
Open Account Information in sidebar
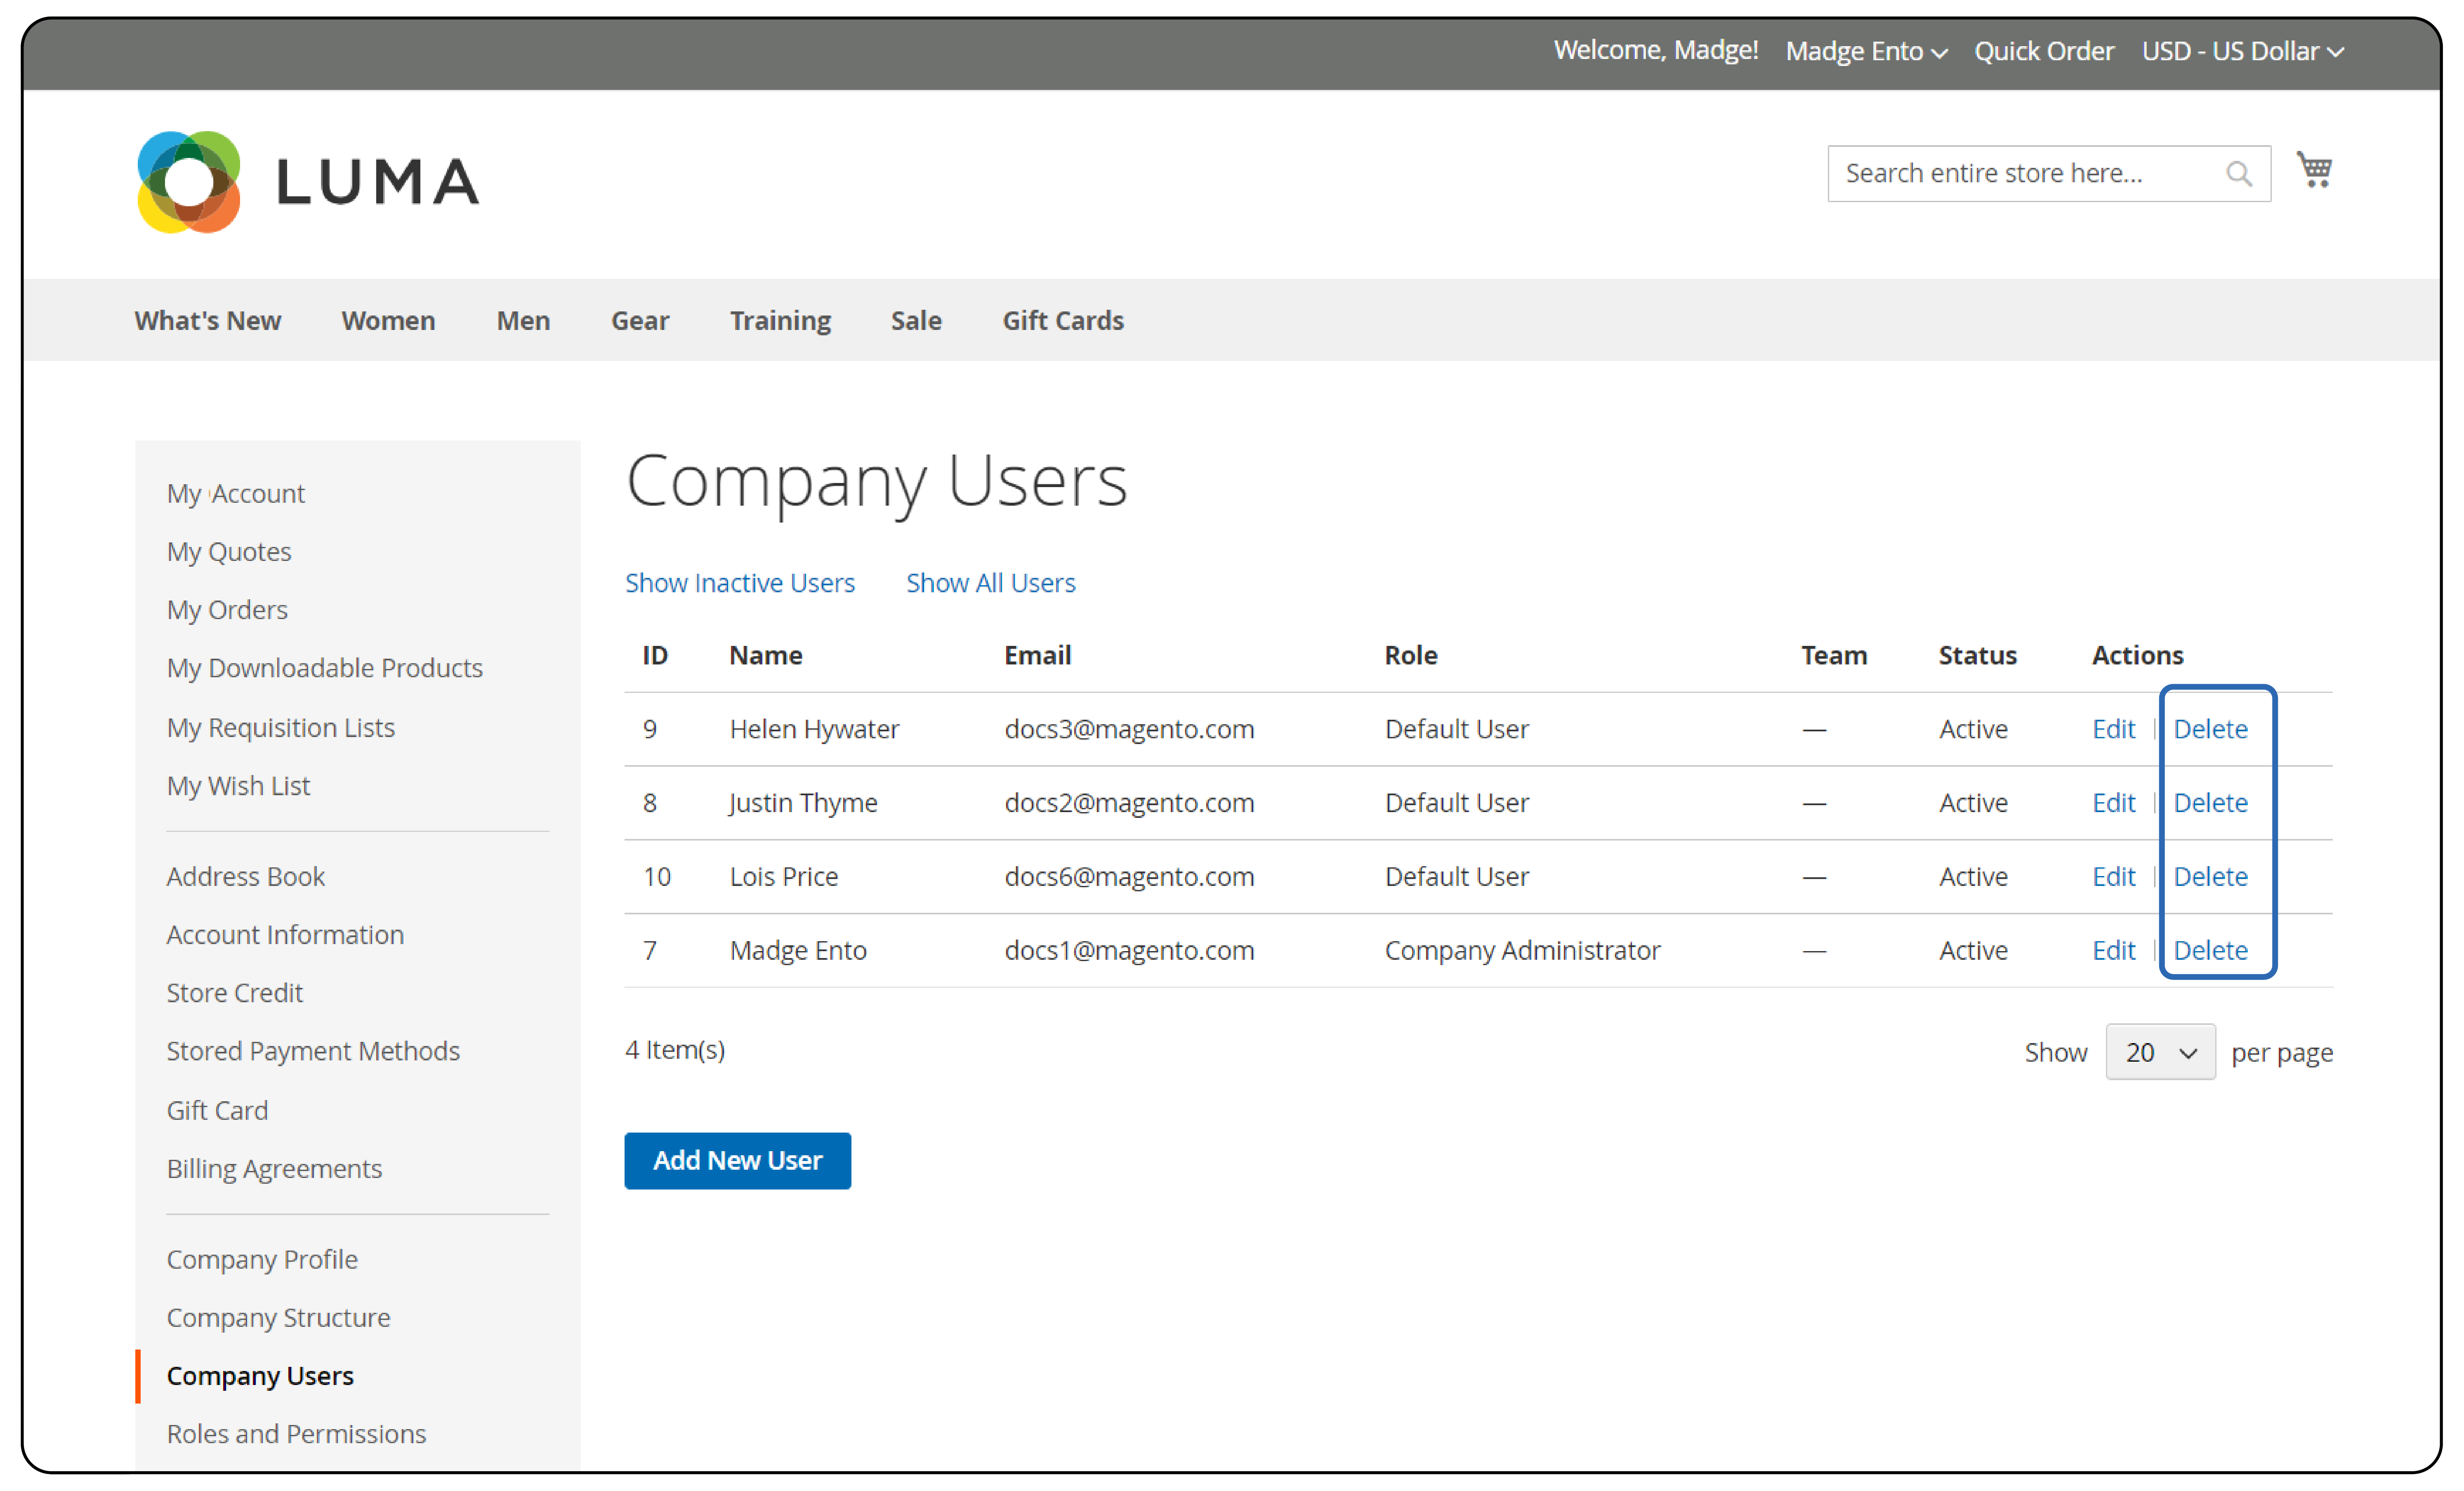point(285,935)
